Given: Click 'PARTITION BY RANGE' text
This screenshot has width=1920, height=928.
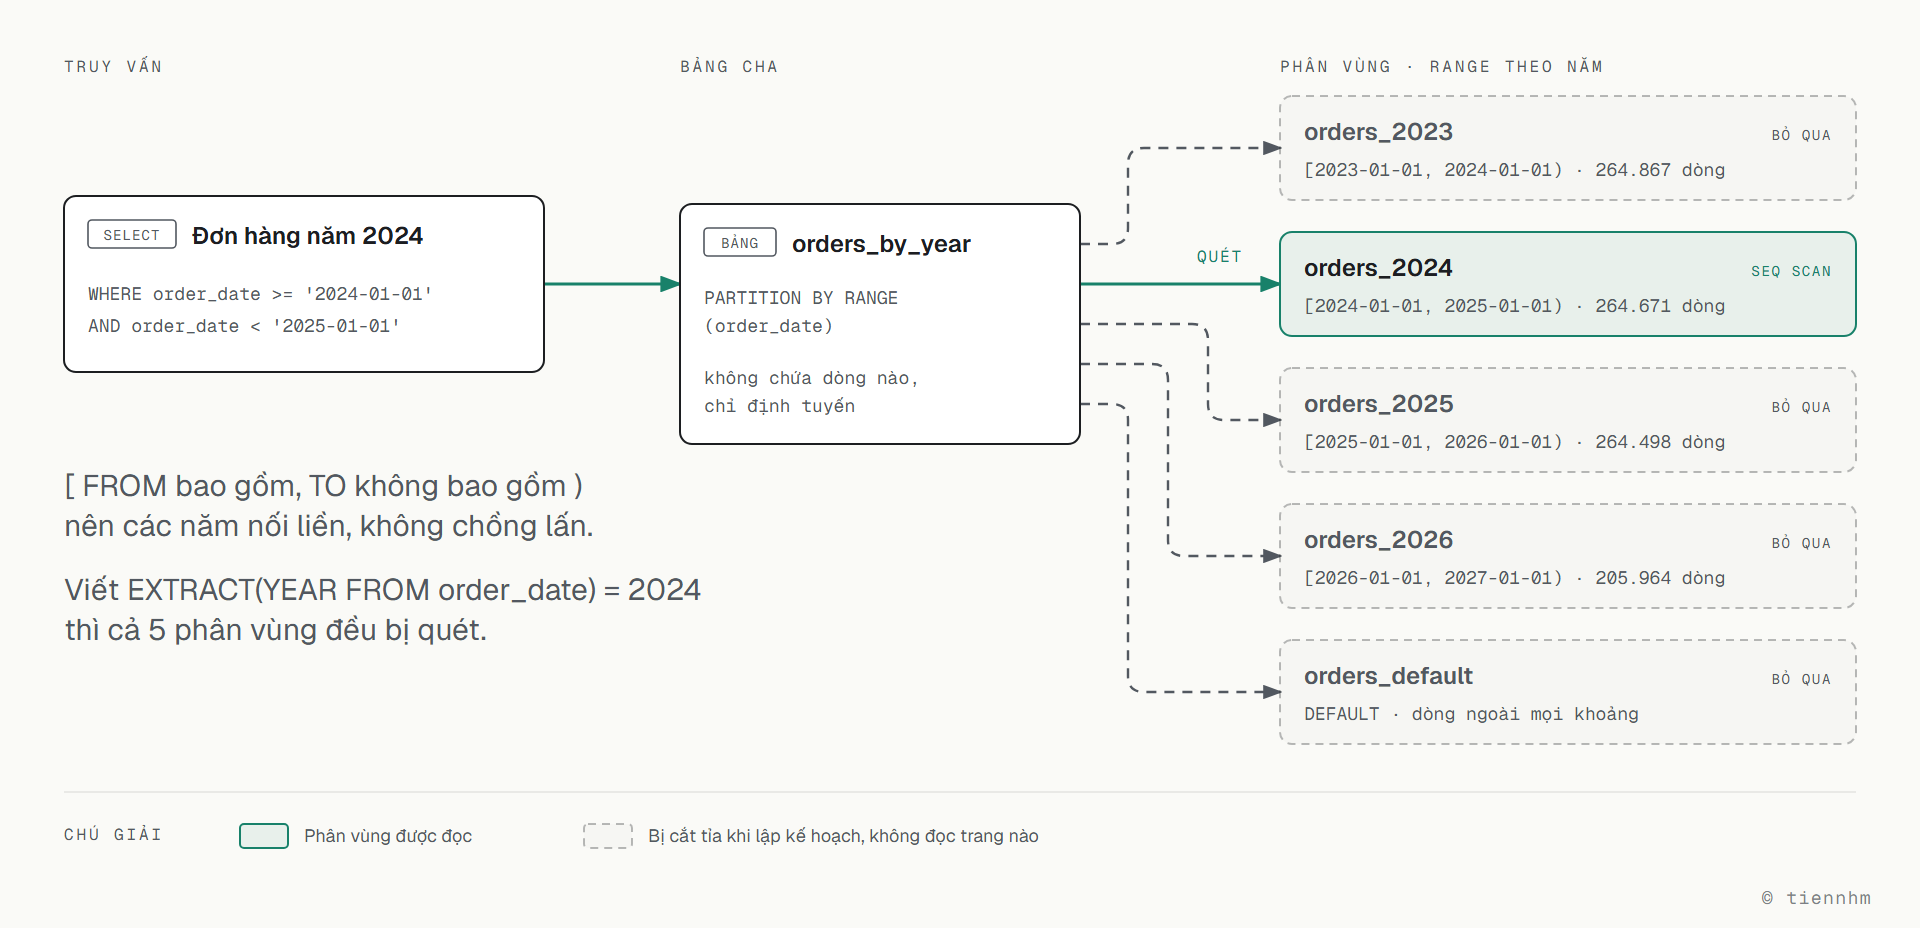Looking at the screenshot, I should 801,298.
